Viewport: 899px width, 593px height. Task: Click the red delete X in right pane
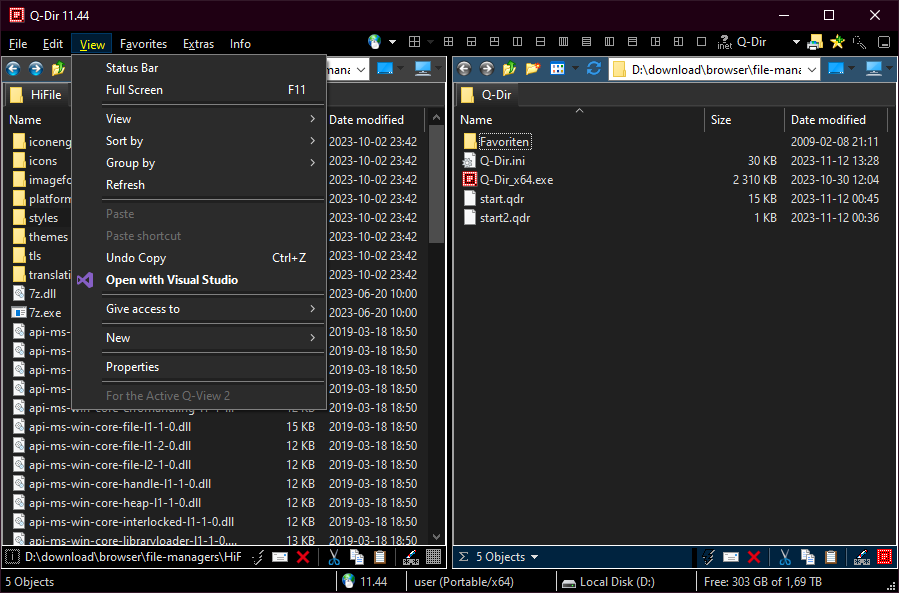tap(754, 557)
